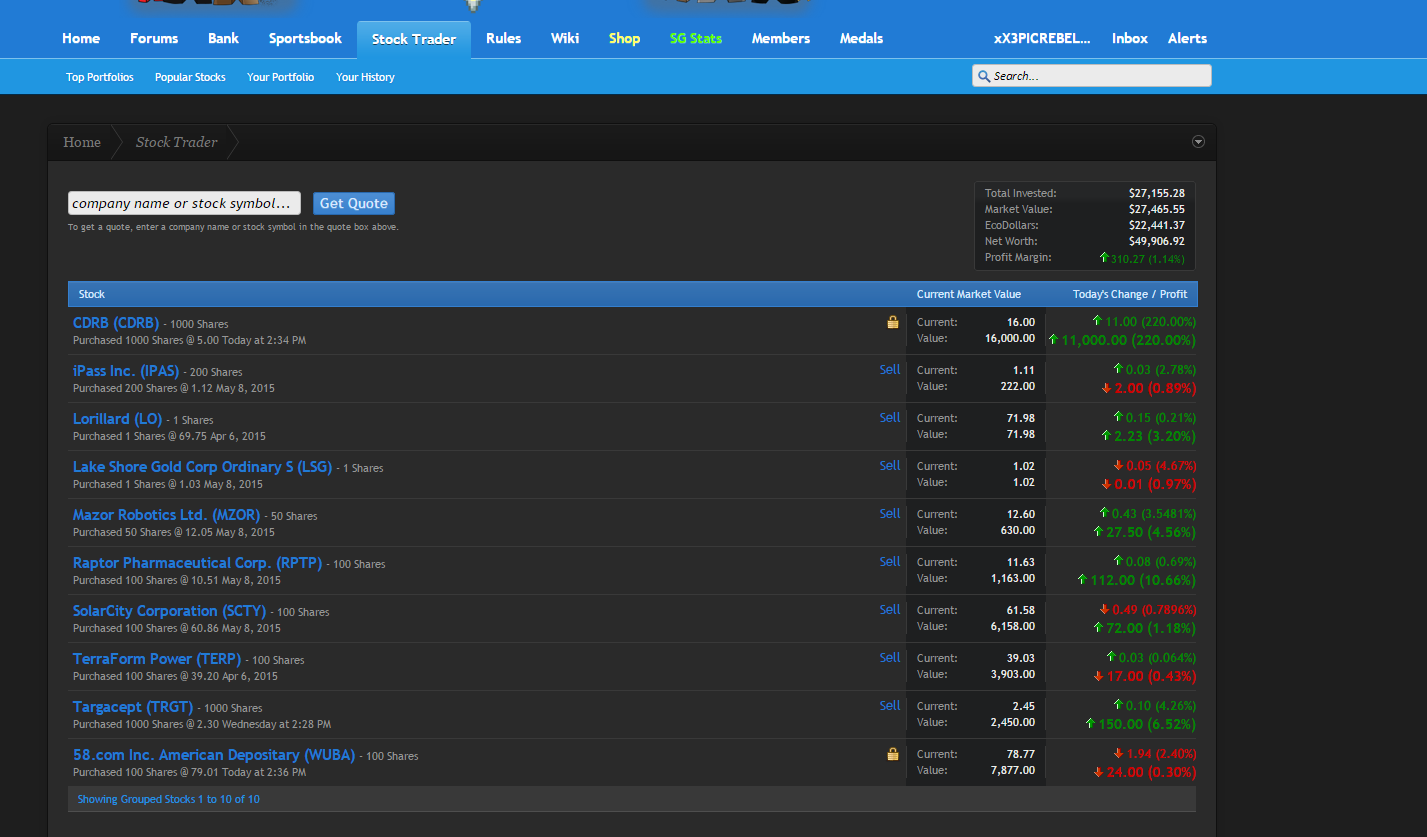The height and width of the screenshot is (837, 1427).
Task: Click 'Showing Grouped Stocks 1 to 10 of 10'
Action: click(x=168, y=799)
